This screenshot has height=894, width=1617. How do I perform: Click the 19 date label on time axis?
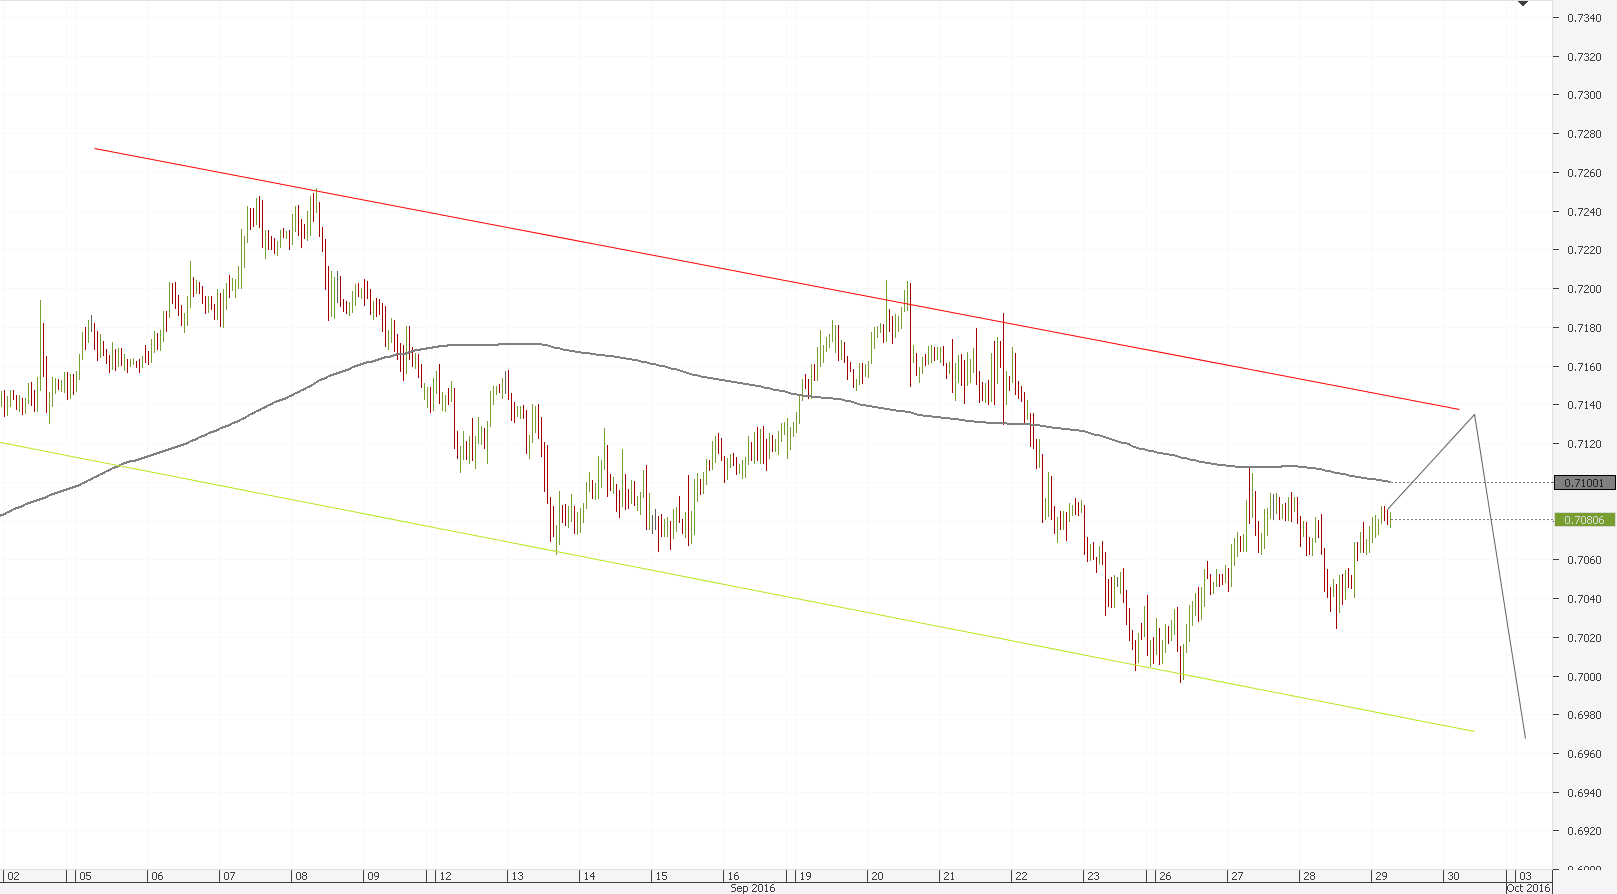(x=805, y=876)
